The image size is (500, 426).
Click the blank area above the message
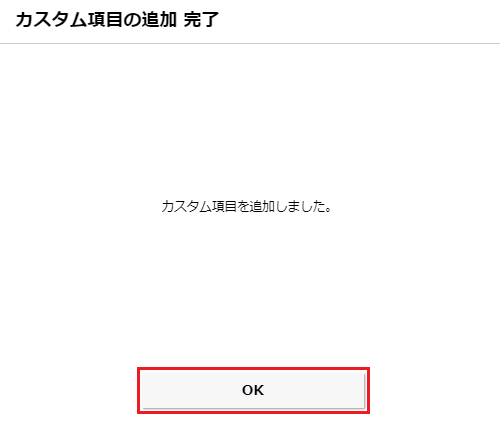click(x=250, y=122)
